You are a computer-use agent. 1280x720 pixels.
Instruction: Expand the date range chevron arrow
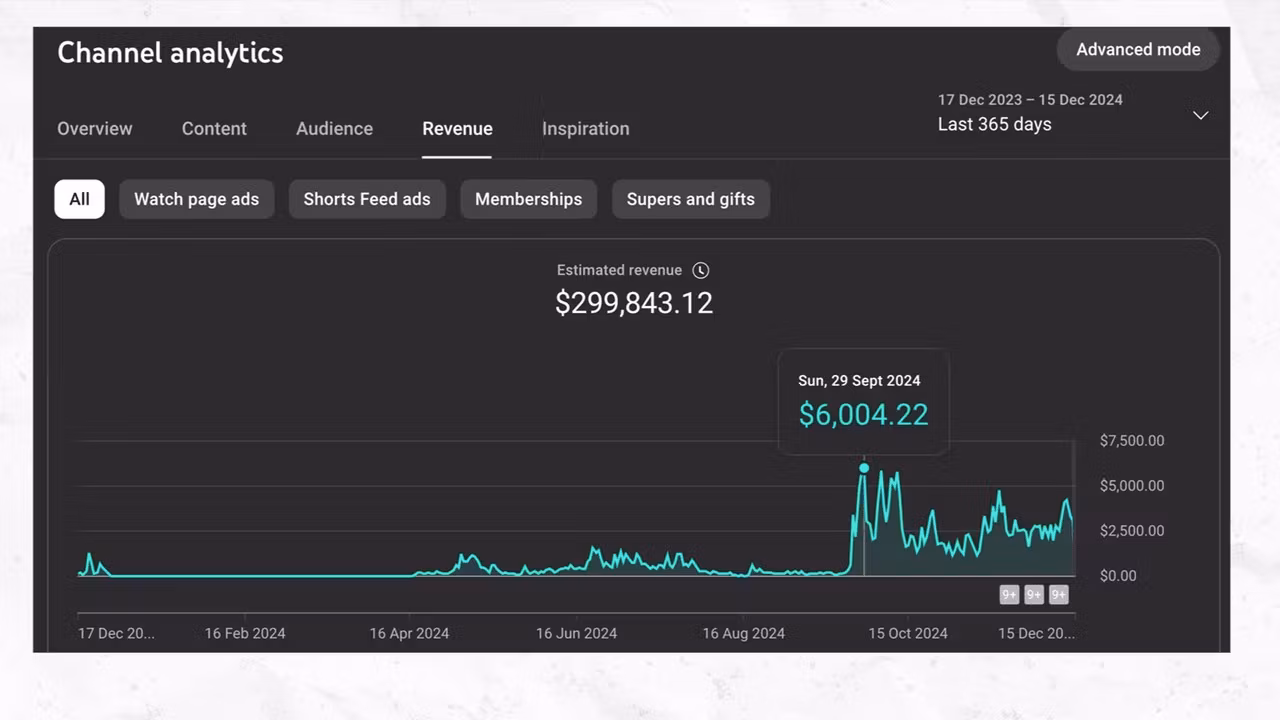pyautogui.click(x=1200, y=115)
